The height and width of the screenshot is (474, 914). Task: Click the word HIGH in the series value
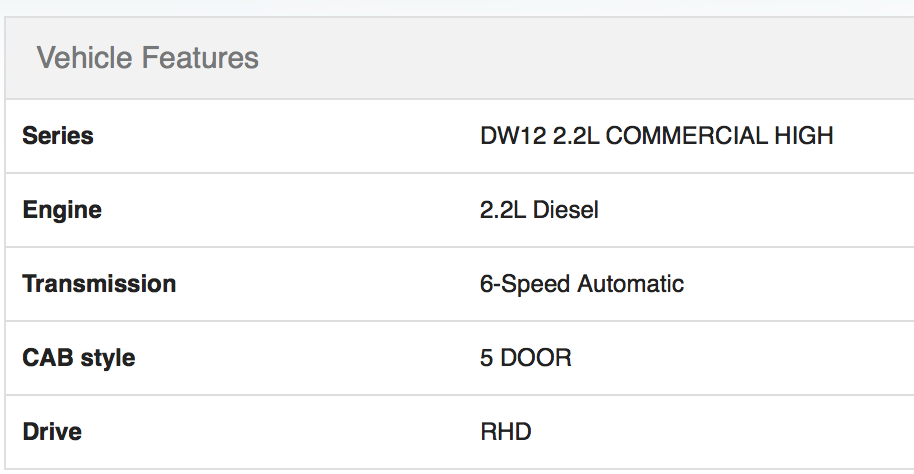[804, 136]
